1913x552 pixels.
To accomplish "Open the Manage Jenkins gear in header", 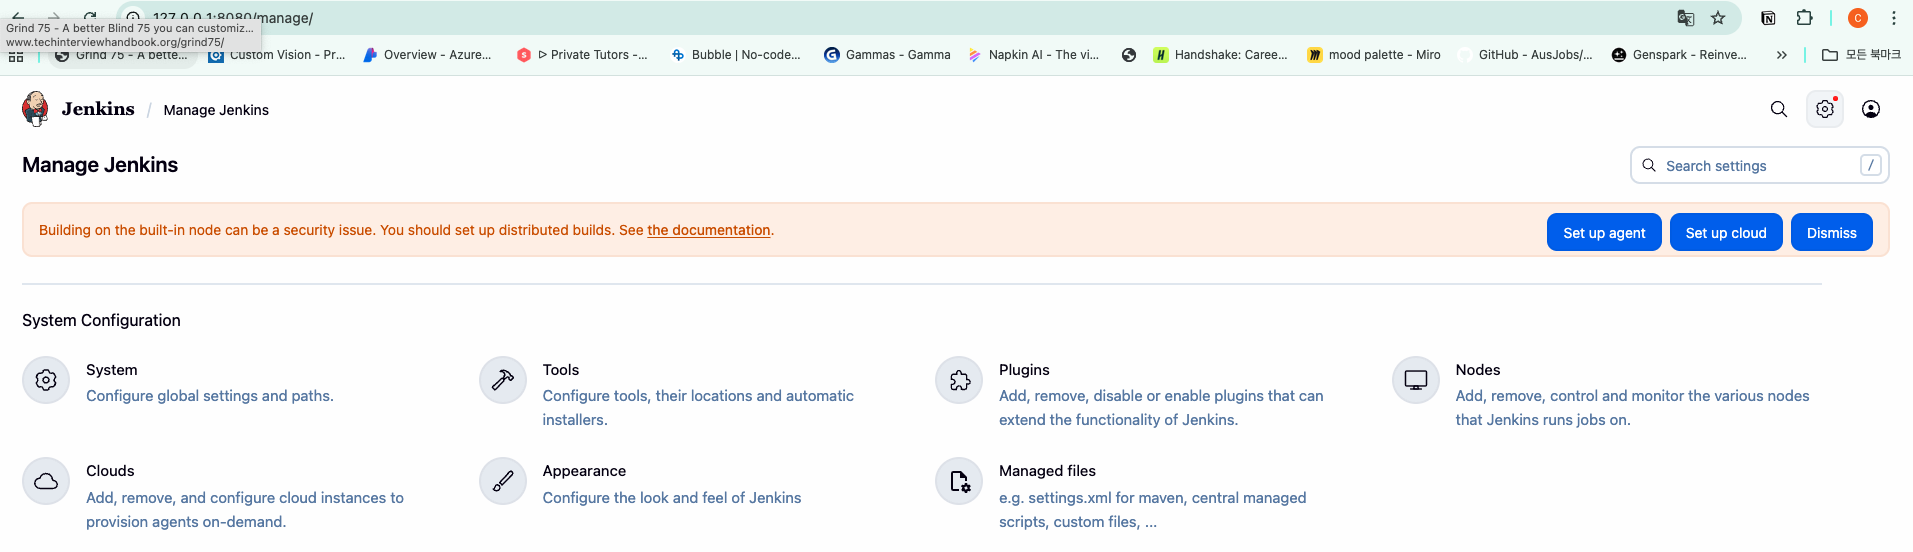I will tap(1825, 109).
